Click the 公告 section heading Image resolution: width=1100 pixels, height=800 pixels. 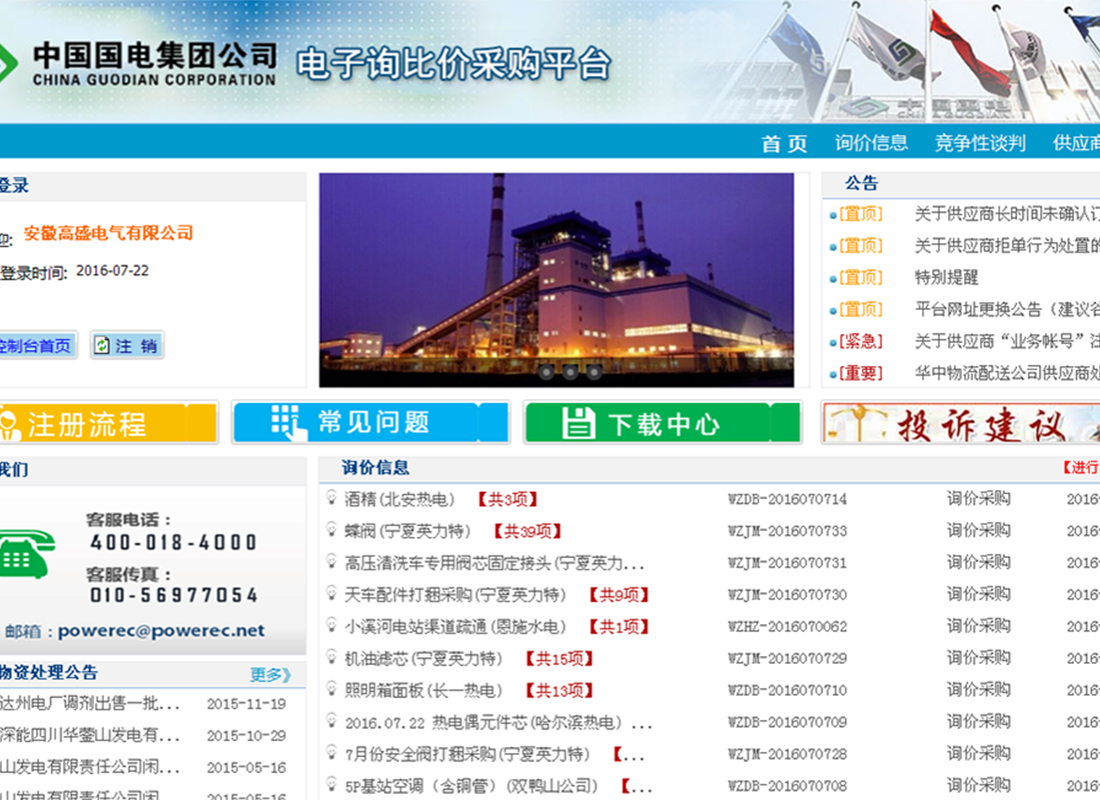(x=861, y=184)
